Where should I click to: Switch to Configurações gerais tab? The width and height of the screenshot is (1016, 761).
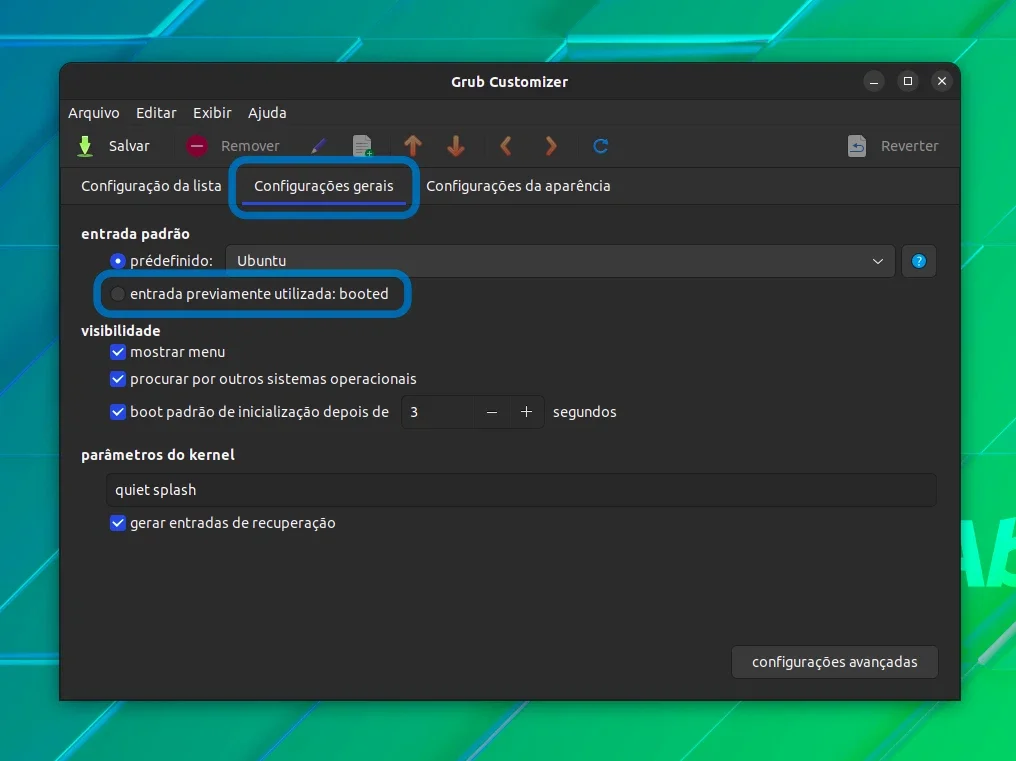pos(323,186)
